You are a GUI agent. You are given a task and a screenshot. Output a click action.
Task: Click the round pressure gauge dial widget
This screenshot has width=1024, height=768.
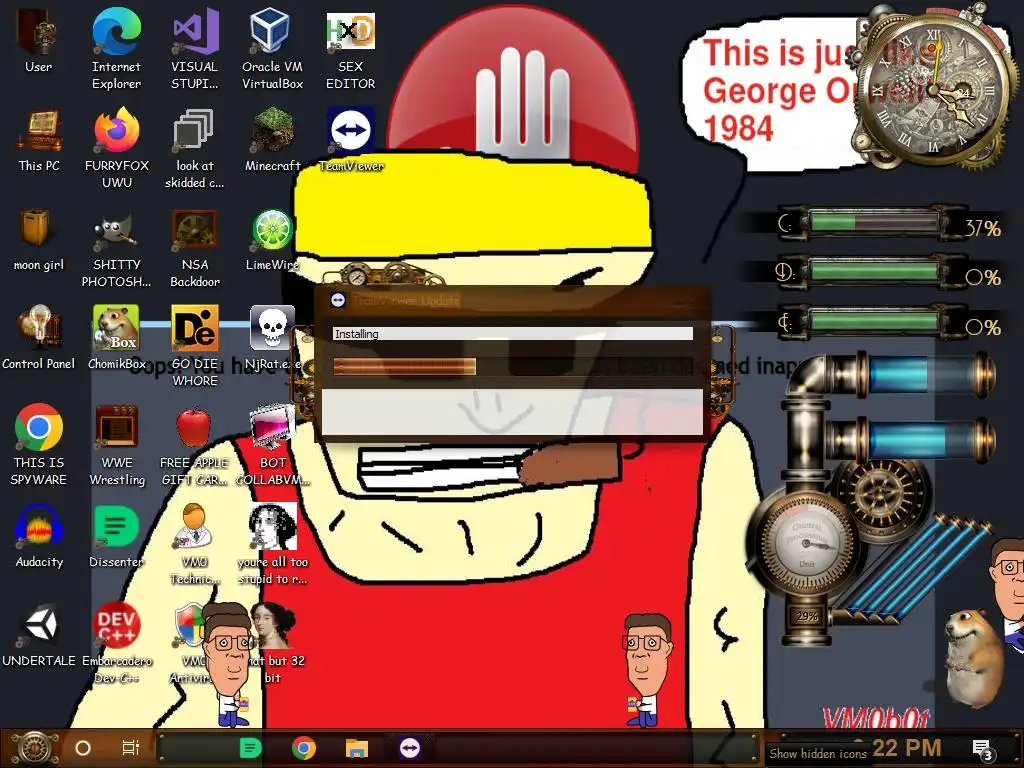pyautogui.click(x=807, y=543)
